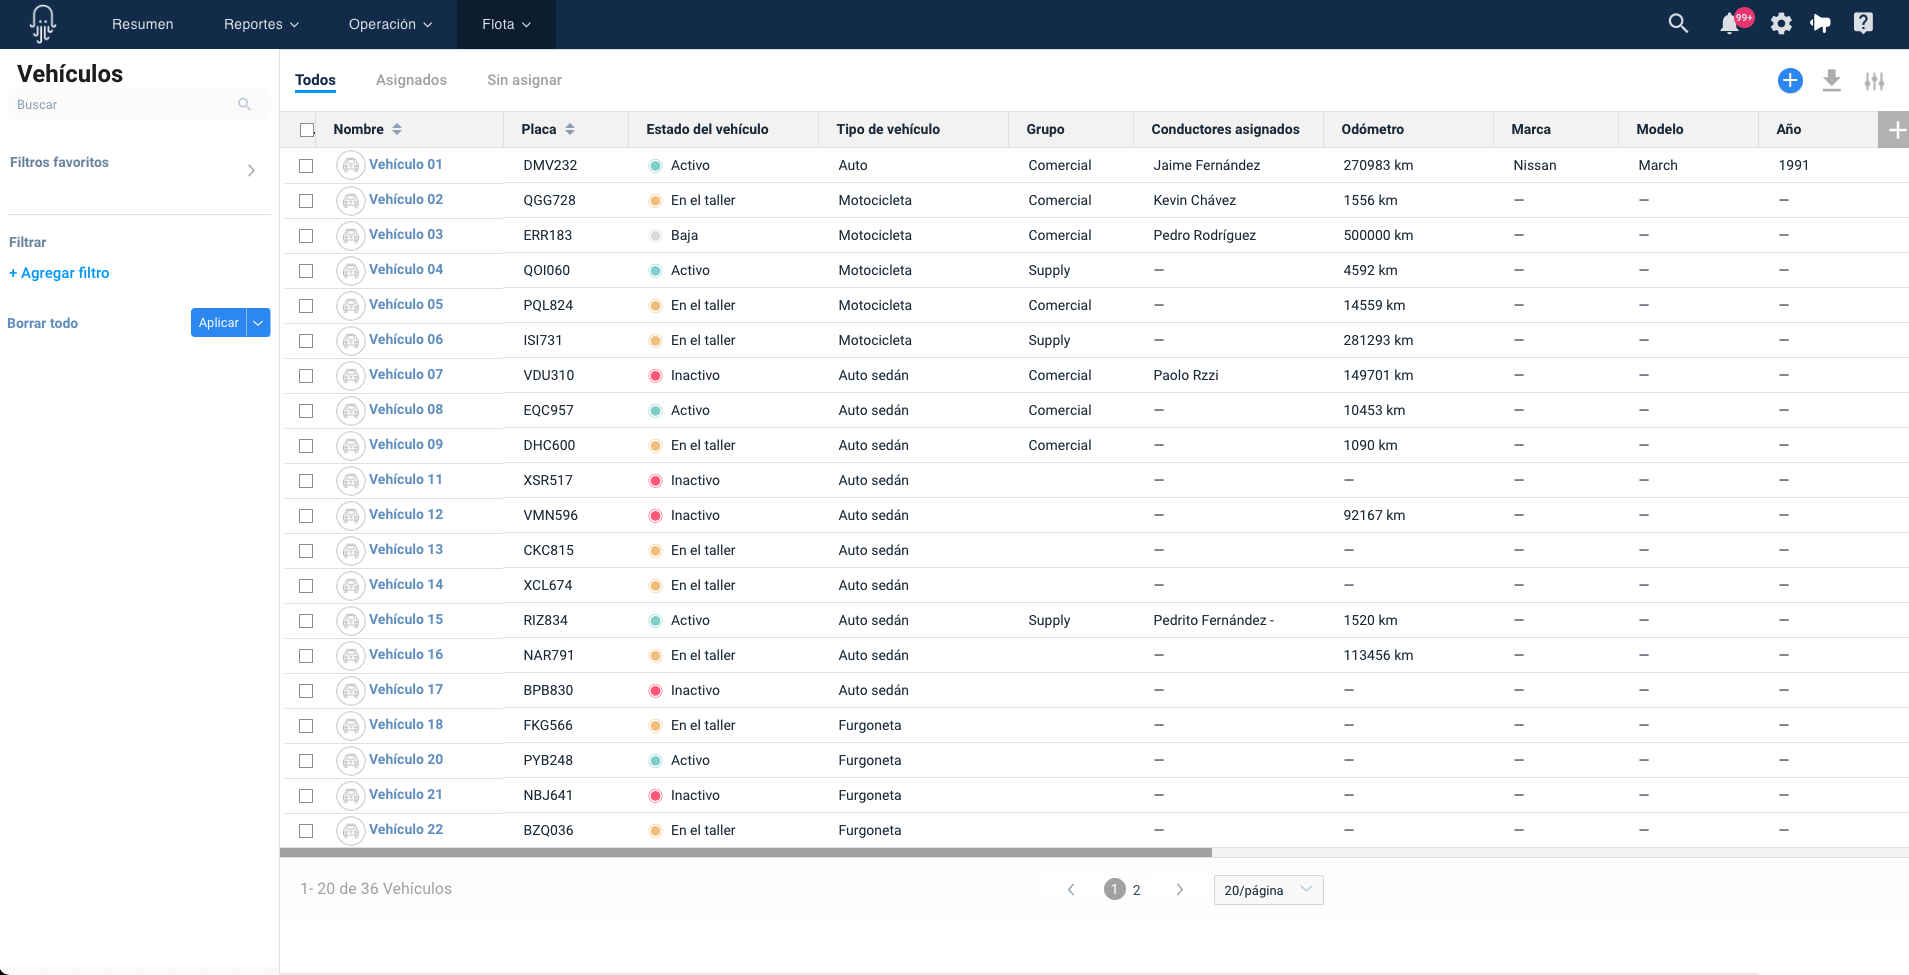Image resolution: width=1909 pixels, height=975 pixels.
Task: Click the app logo in the top bar
Action: 42,23
